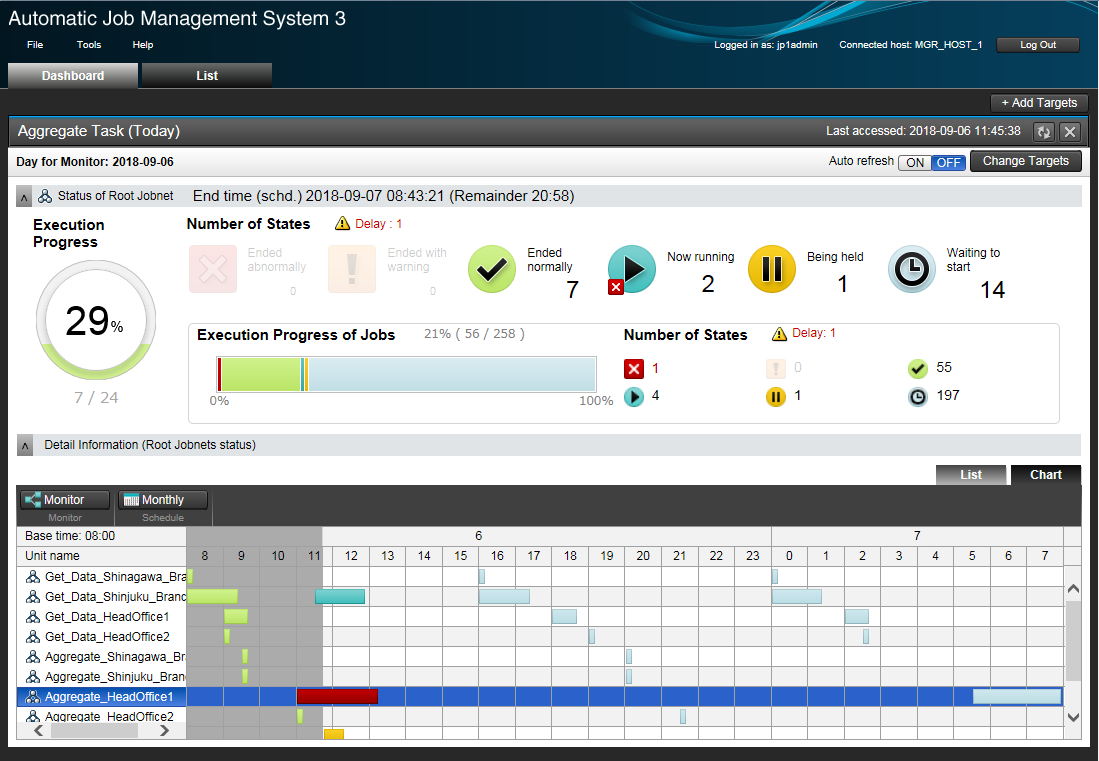Click the Status of Root Jobnet icon

tap(45, 196)
